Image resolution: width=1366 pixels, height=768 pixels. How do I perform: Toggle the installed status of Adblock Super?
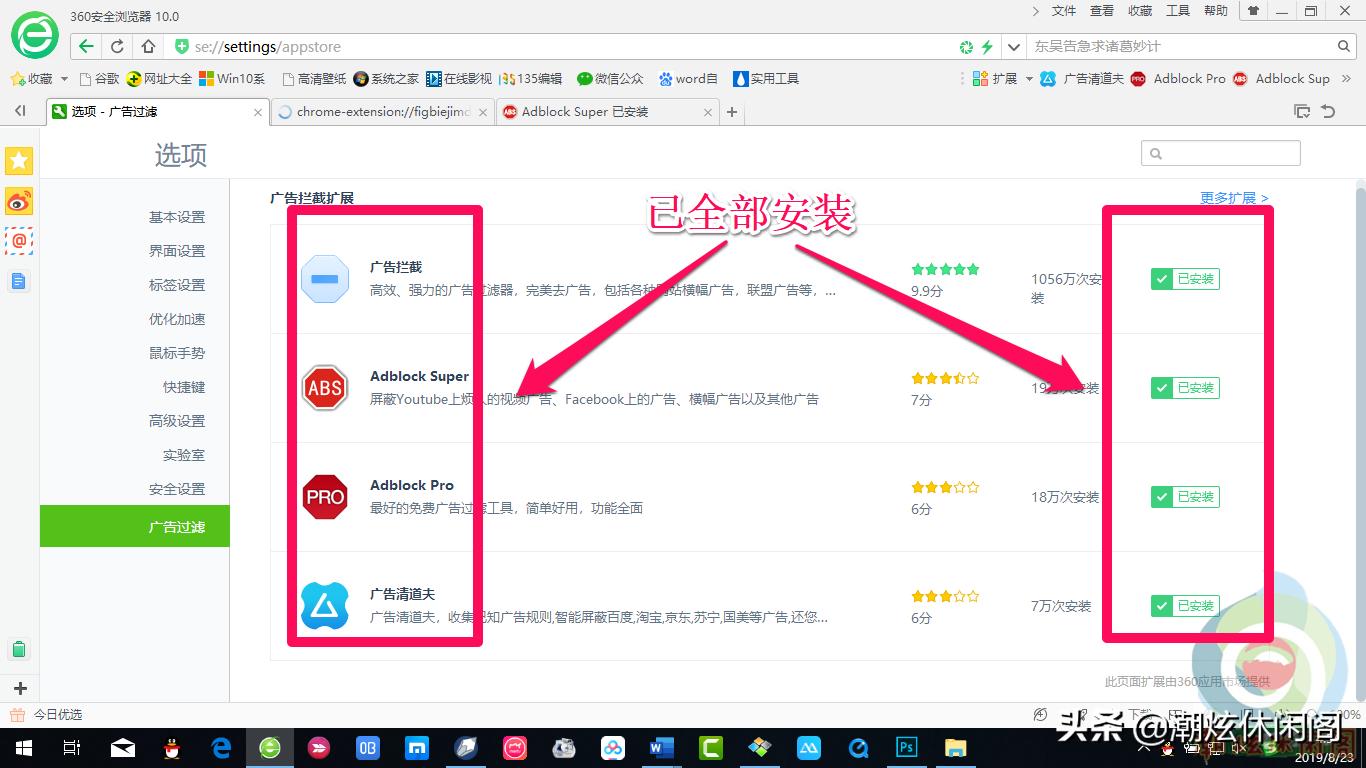point(1185,388)
